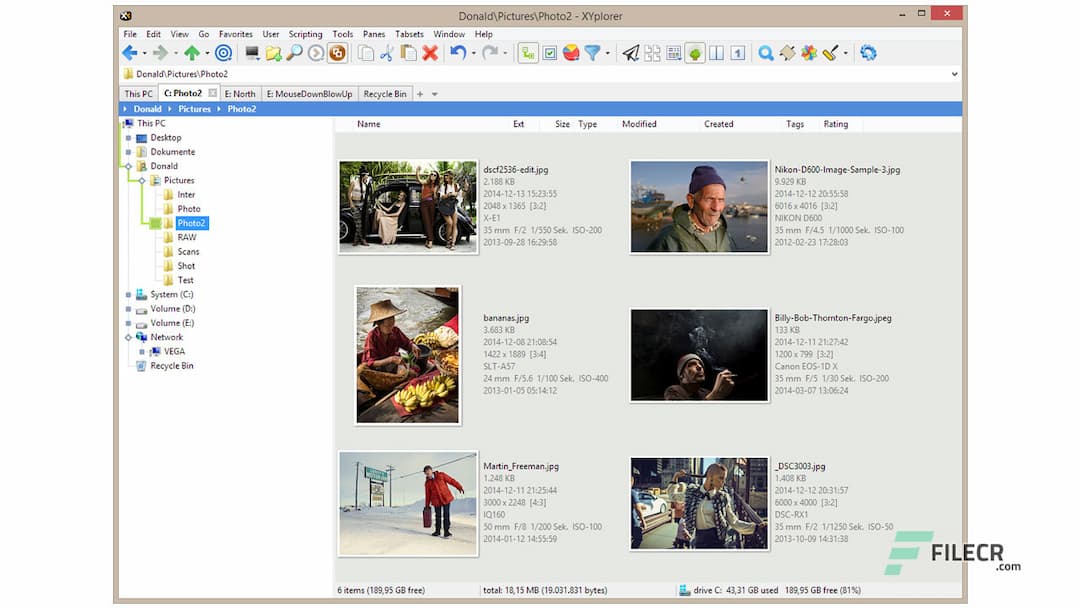Open a new tab with the plus button
This screenshot has height=608, width=1080.
[x=420, y=93]
